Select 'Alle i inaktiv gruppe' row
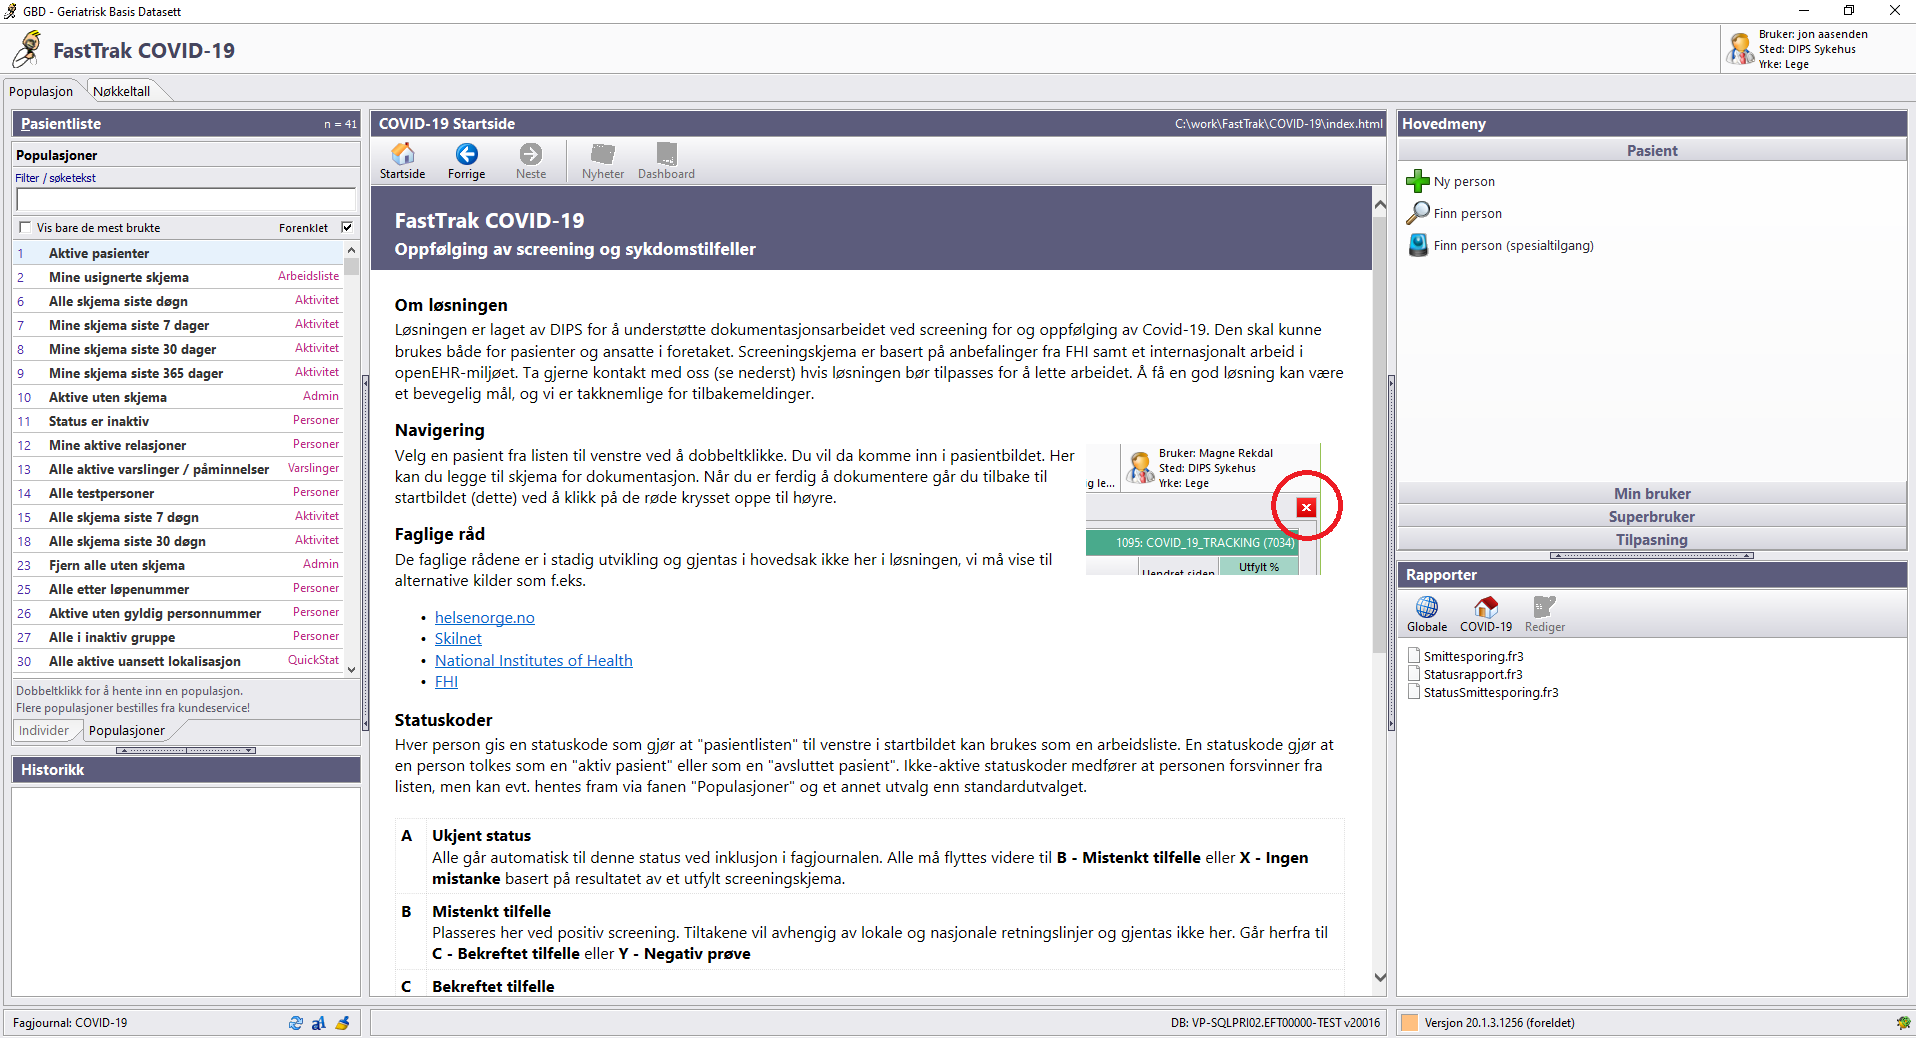 [x=179, y=637]
